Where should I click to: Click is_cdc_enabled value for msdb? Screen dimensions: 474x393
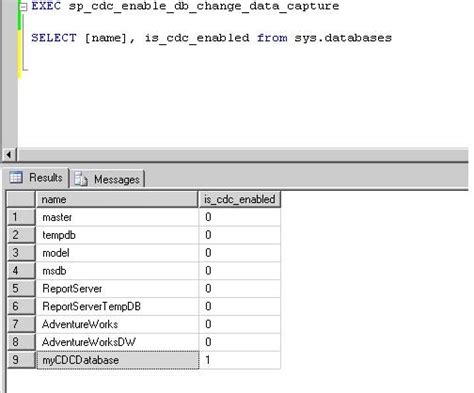[240, 271]
